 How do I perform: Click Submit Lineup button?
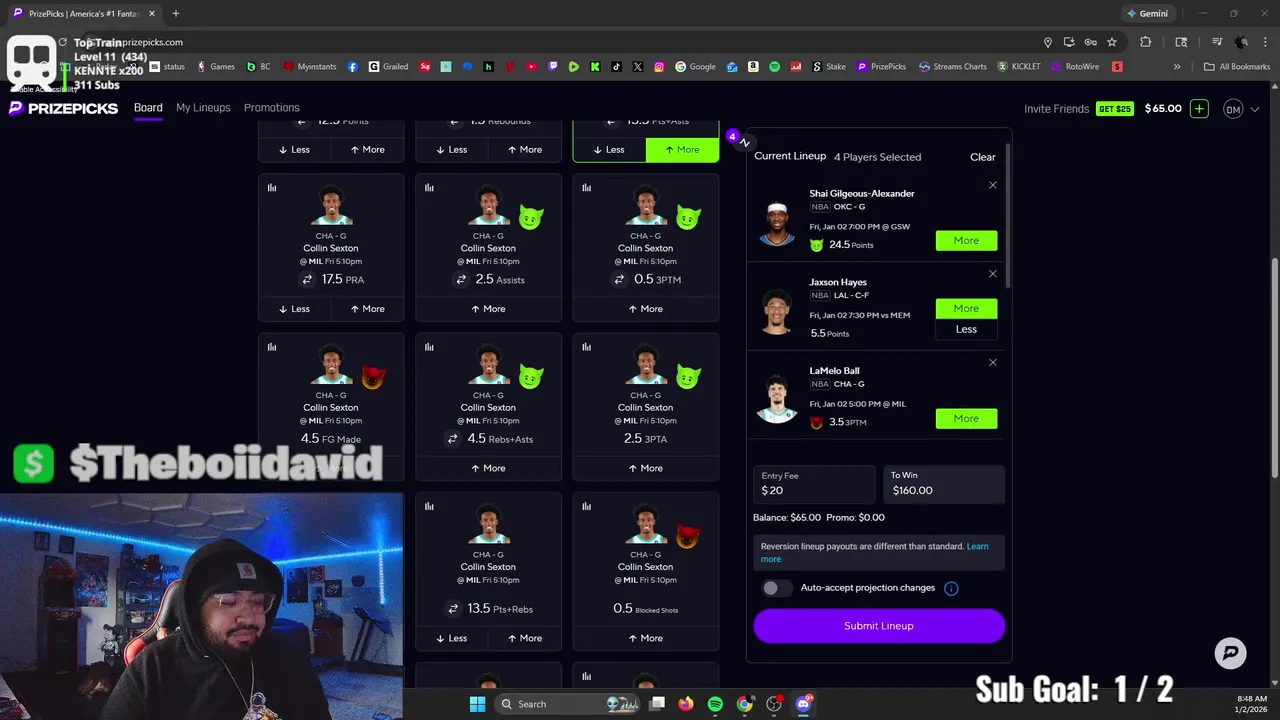pos(879,626)
